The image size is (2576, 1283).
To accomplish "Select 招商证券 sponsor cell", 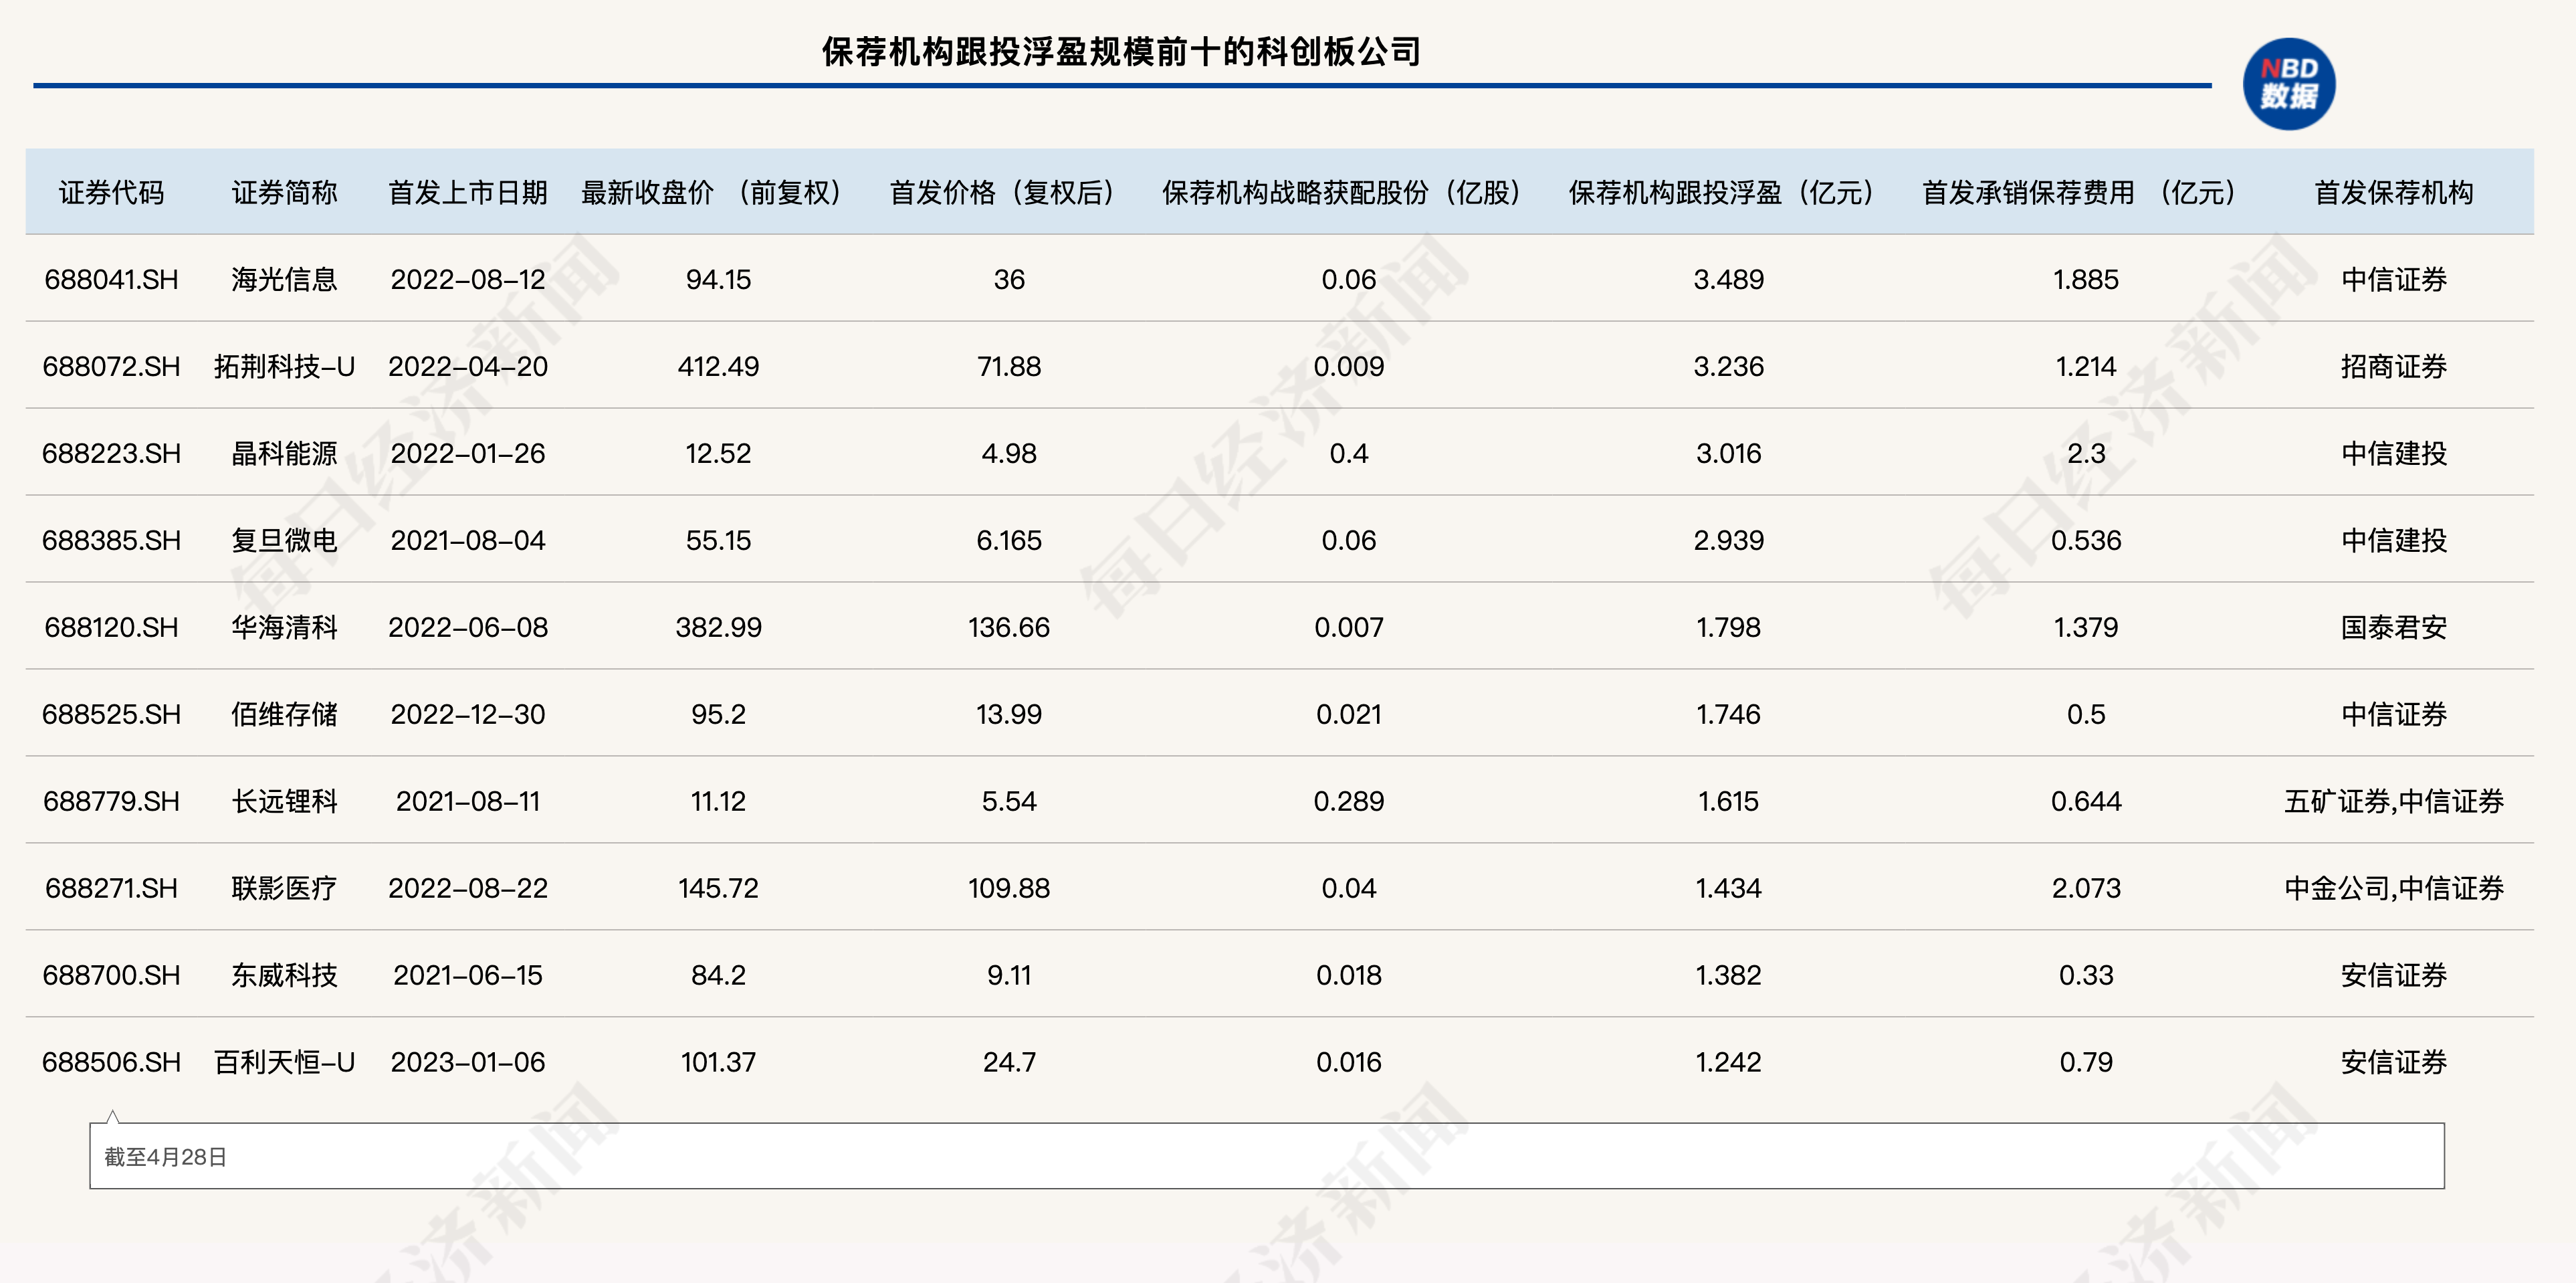I will [x=2393, y=366].
